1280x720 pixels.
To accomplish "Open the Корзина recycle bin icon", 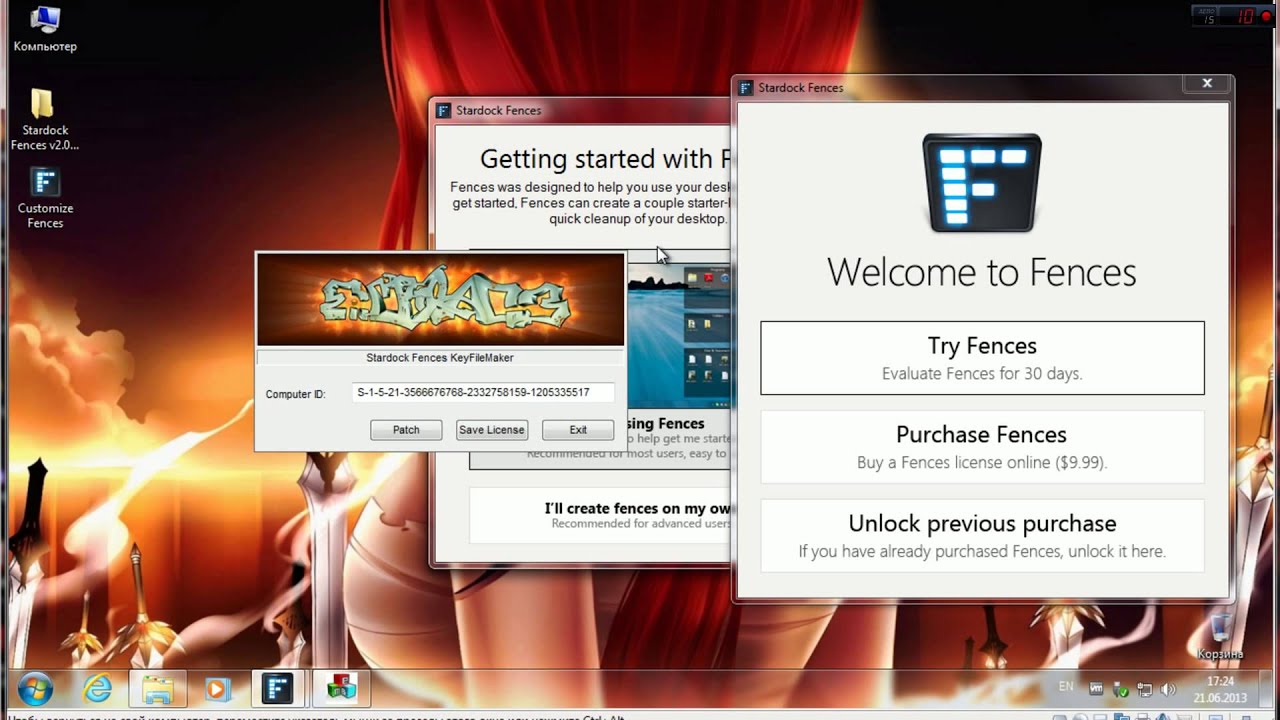I will pyautogui.click(x=1220, y=636).
